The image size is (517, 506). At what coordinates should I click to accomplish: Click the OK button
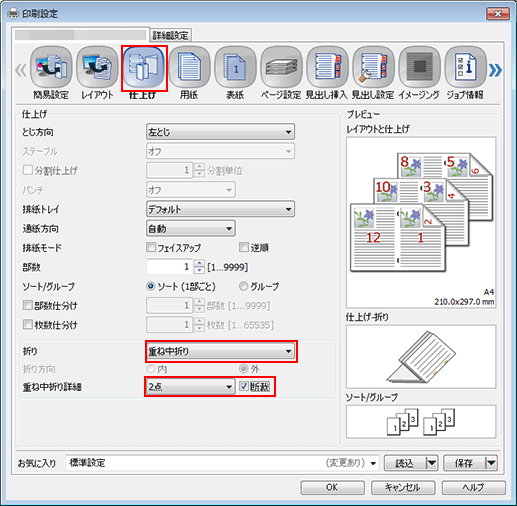pyautogui.click(x=332, y=487)
